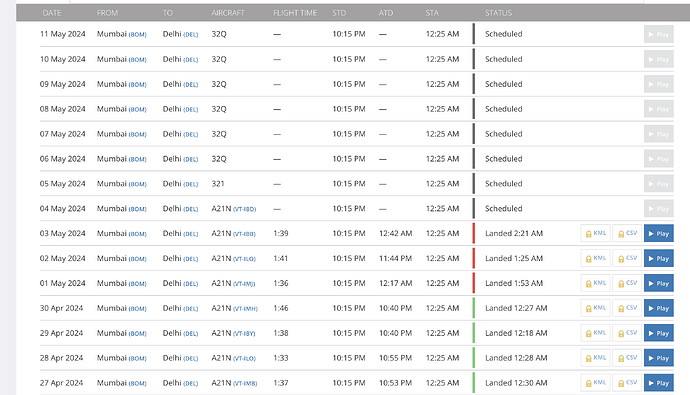Click locked KML download for 27 Apr 2024

point(595,383)
